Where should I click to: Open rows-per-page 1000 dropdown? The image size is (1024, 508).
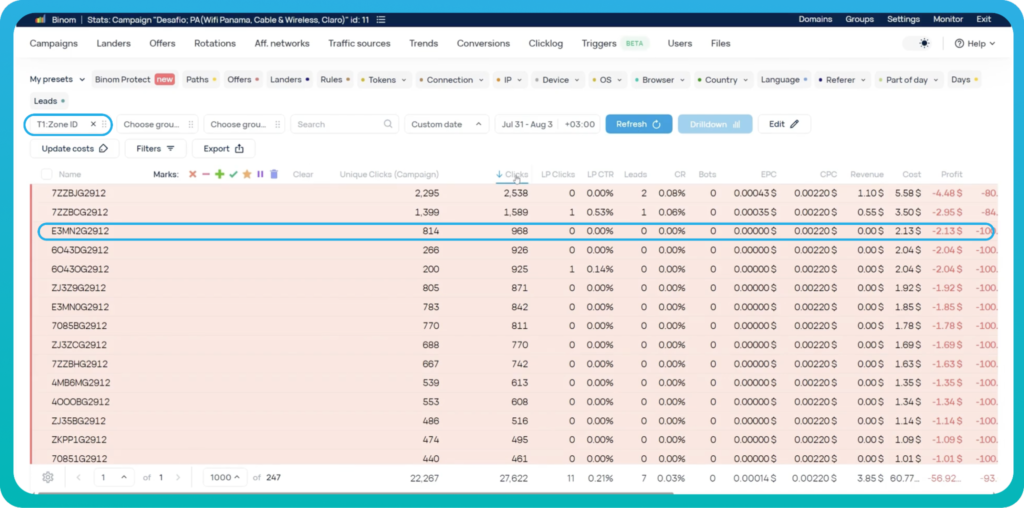click(225, 477)
